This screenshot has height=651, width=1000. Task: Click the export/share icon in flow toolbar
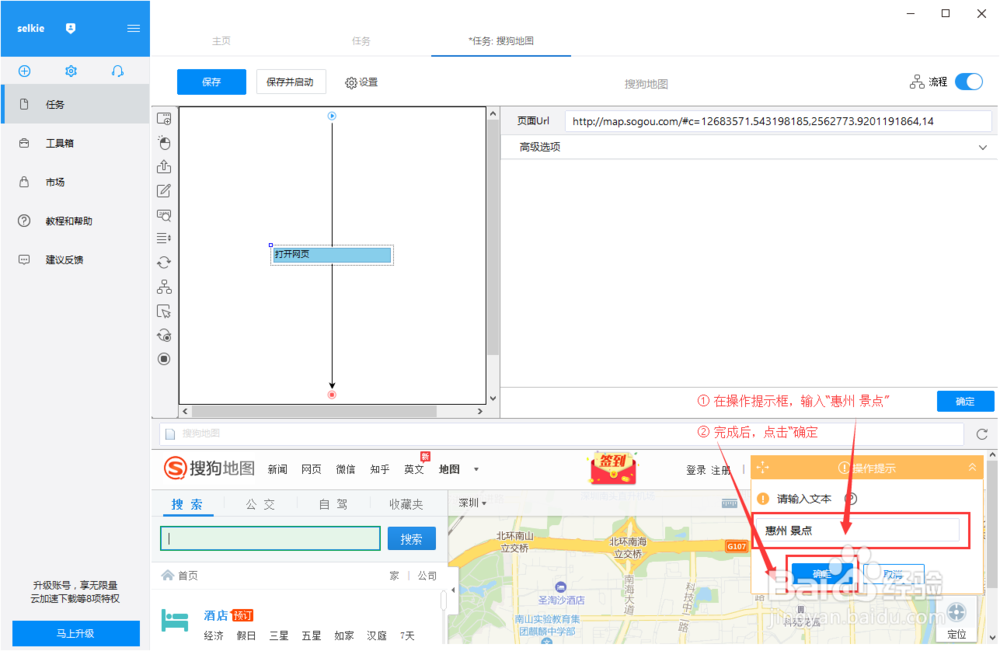click(164, 166)
